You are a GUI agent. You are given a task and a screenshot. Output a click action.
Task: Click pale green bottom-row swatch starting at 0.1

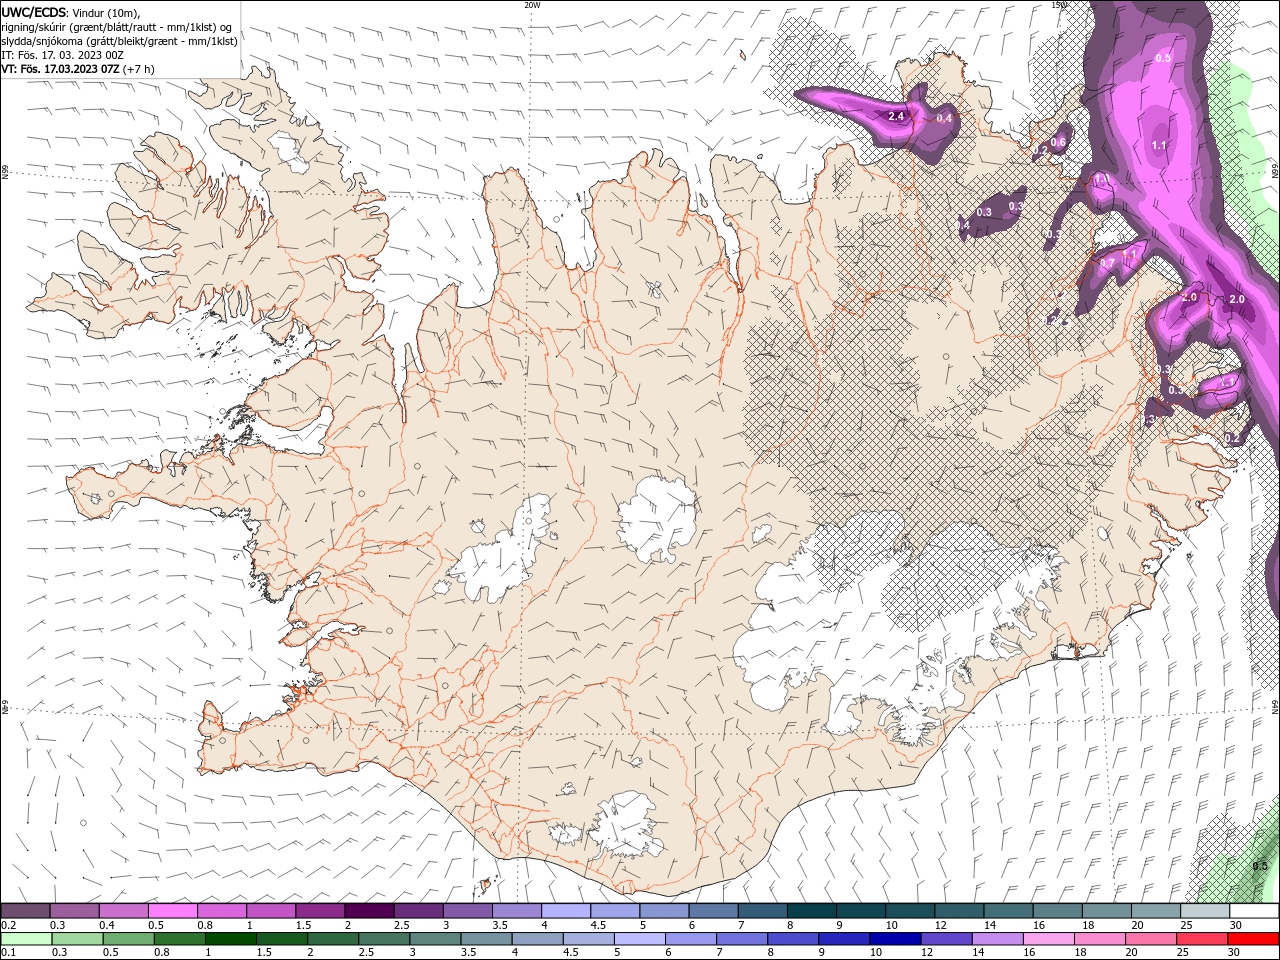26,939
